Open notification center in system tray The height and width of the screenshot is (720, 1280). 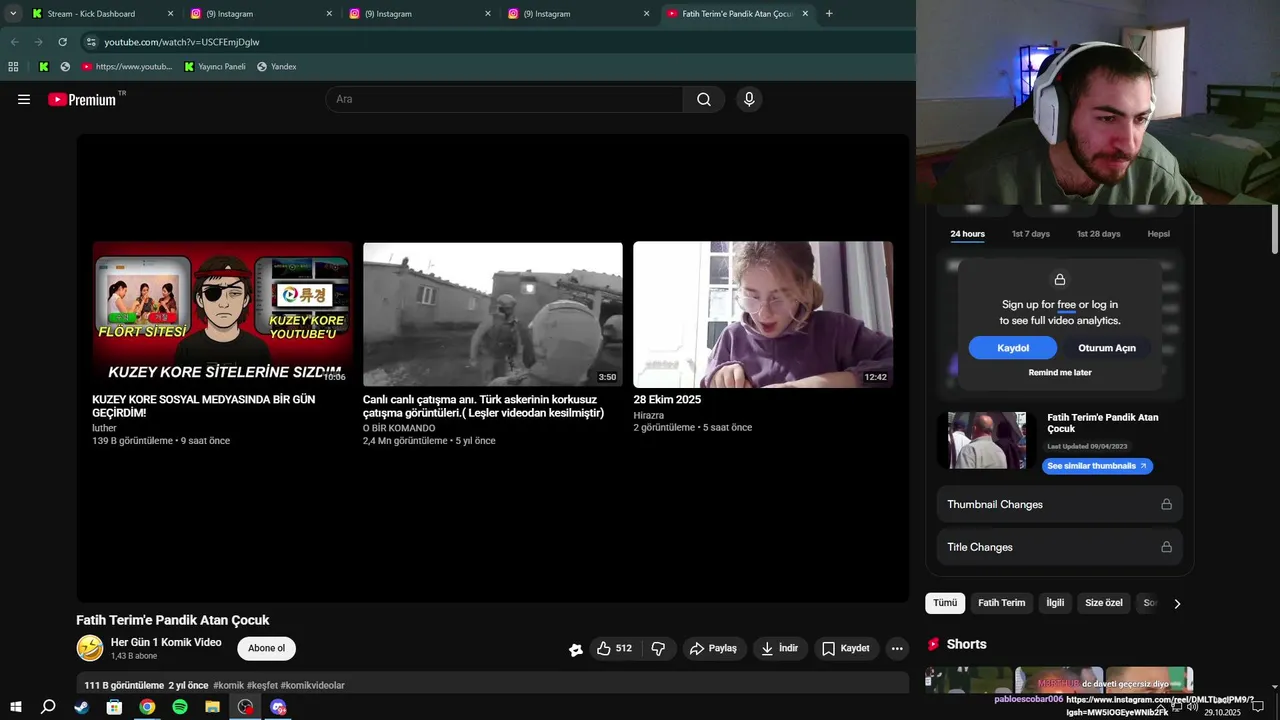pyautogui.click(x=1258, y=707)
